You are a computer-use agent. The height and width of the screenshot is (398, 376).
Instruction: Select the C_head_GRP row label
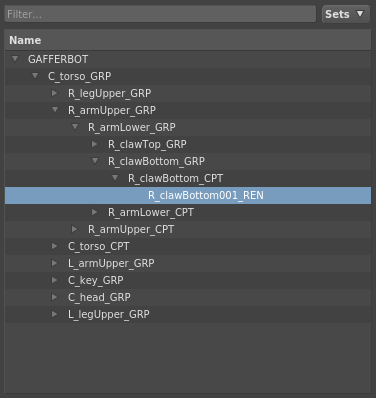(99, 297)
